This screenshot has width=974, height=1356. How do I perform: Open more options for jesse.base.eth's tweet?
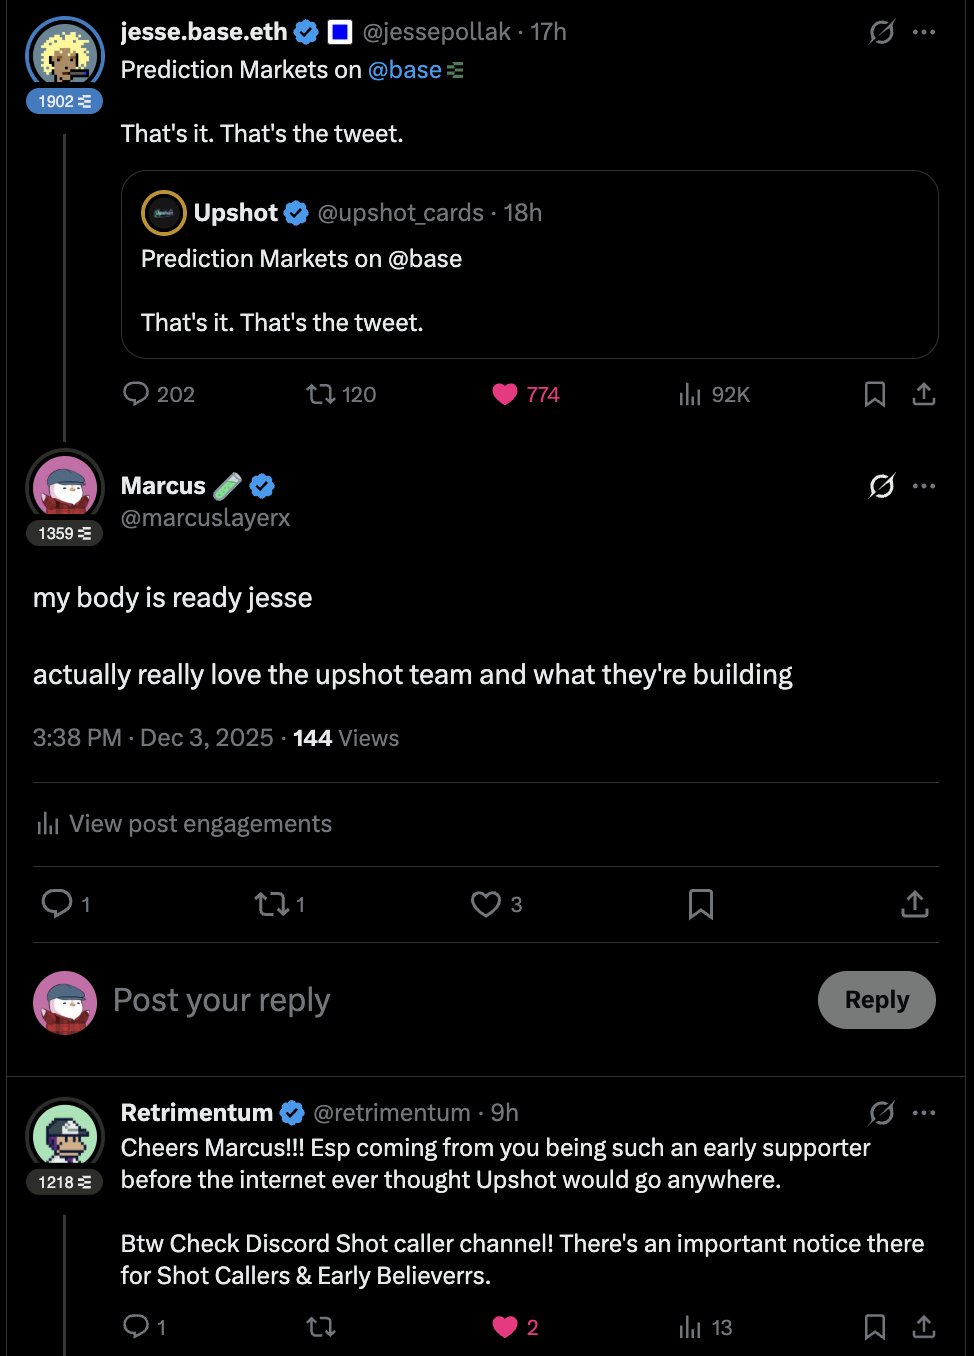pos(925,32)
